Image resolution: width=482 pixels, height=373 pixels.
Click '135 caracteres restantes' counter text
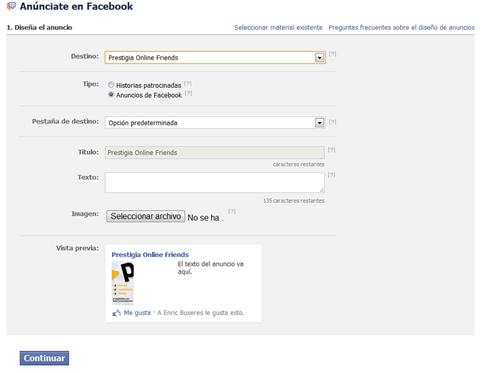click(294, 201)
